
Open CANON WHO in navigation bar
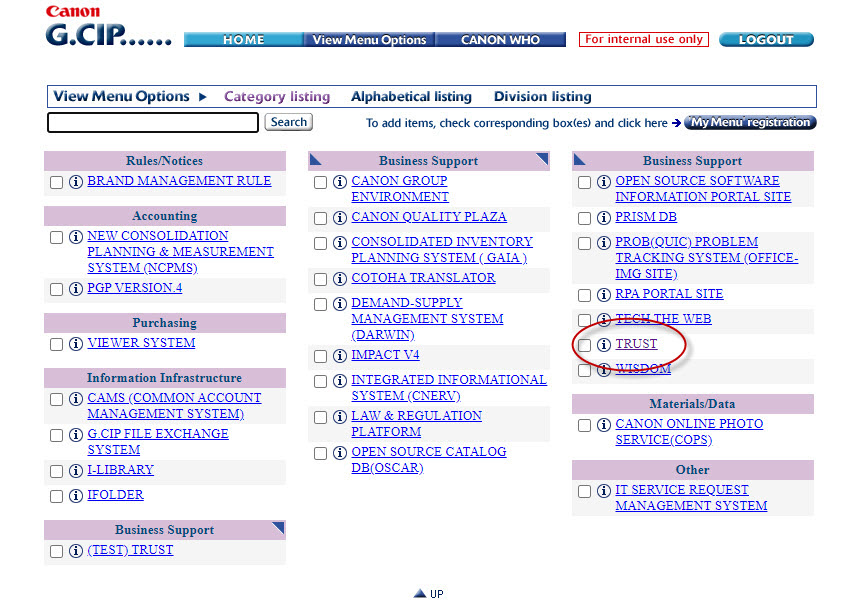pos(500,40)
